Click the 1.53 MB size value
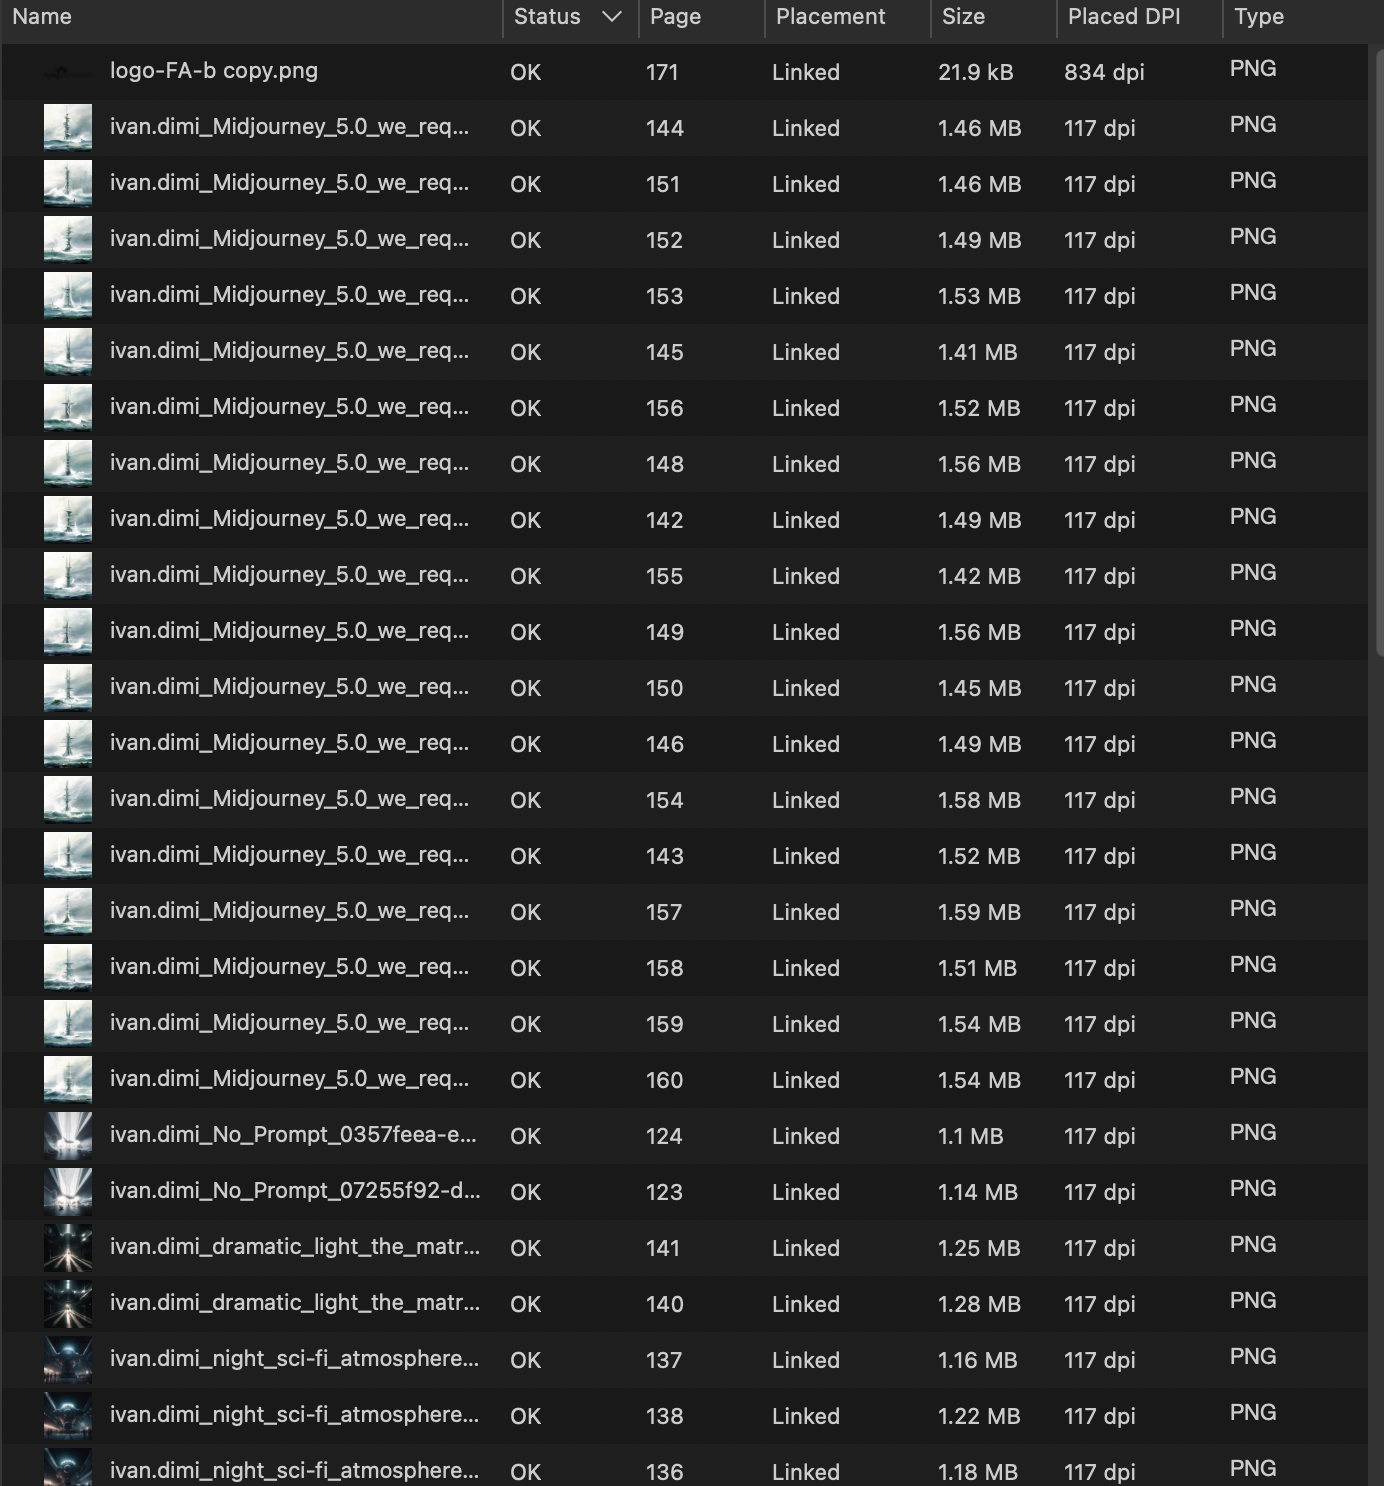The width and height of the screenshot is (1384, 1486). [x=979, y=296]
